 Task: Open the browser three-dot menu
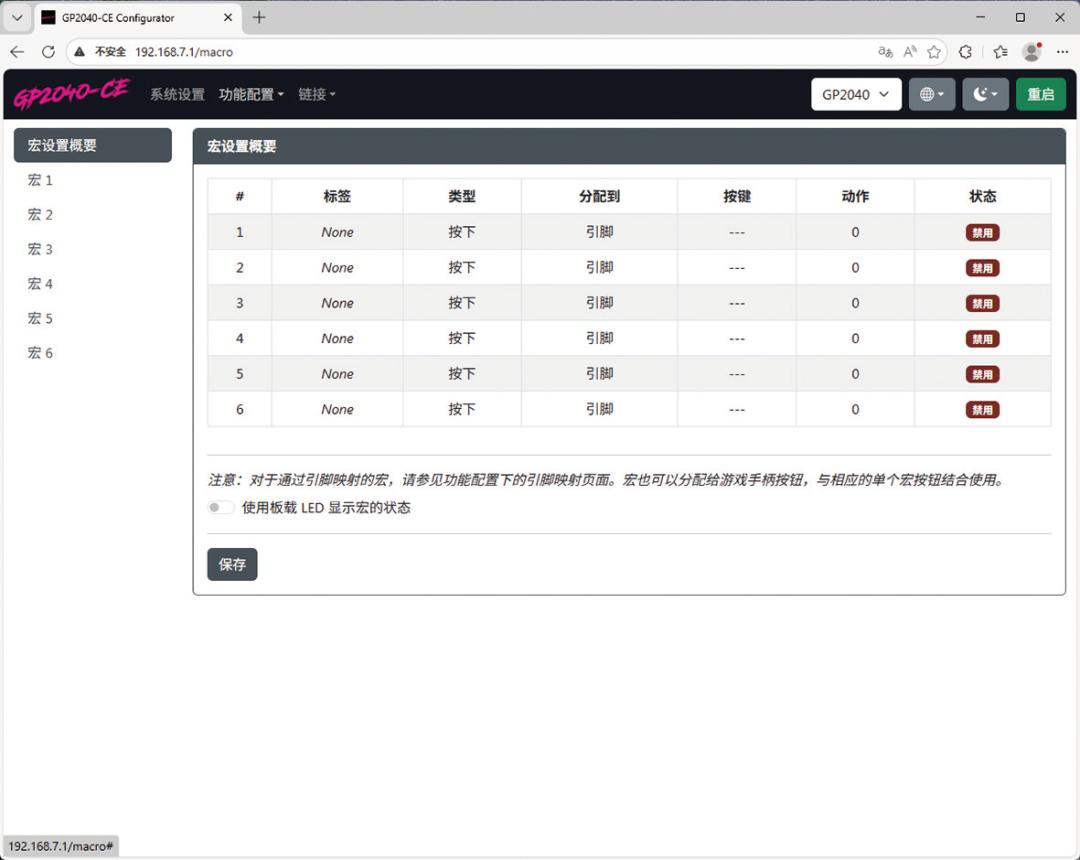pyautogui.click(x=1062, y=52)
